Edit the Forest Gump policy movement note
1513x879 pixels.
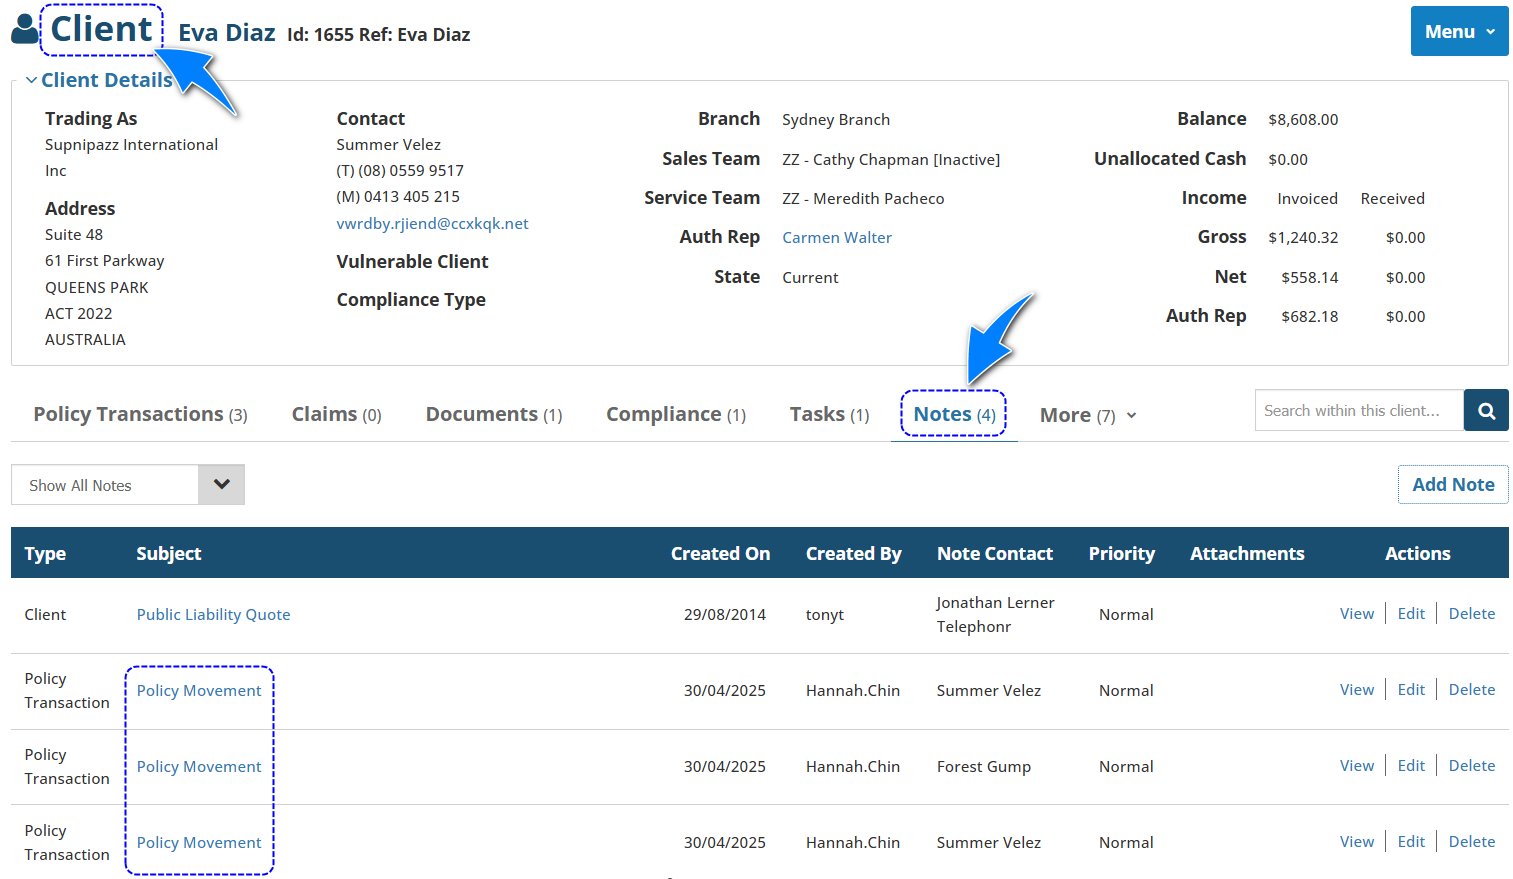[x=1410, y=766]
